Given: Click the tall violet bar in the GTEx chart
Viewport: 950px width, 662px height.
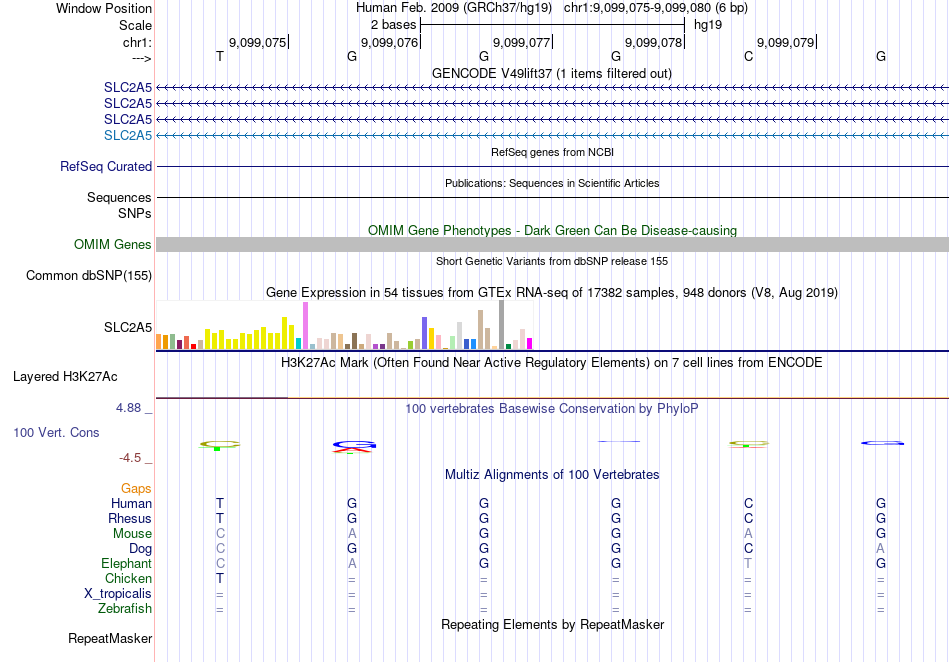Looking at the screenshot, I should pos(305,326).
